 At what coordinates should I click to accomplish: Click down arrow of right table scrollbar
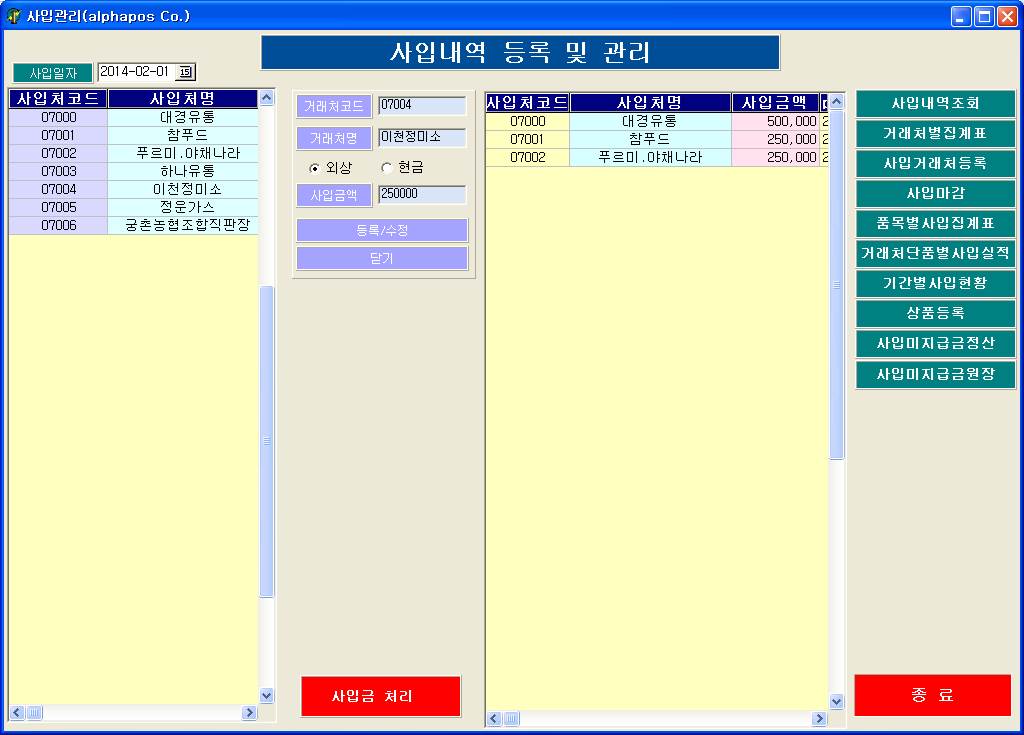[x=837, y=702]
